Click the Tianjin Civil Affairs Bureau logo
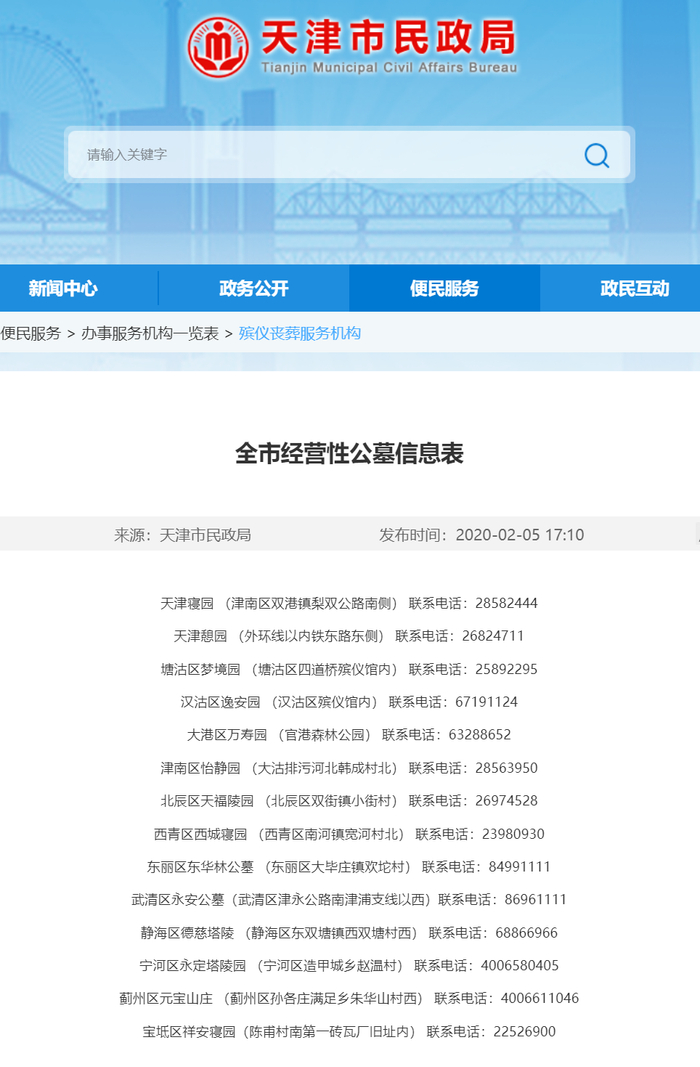700x1067 pixels. coord(218,47)
